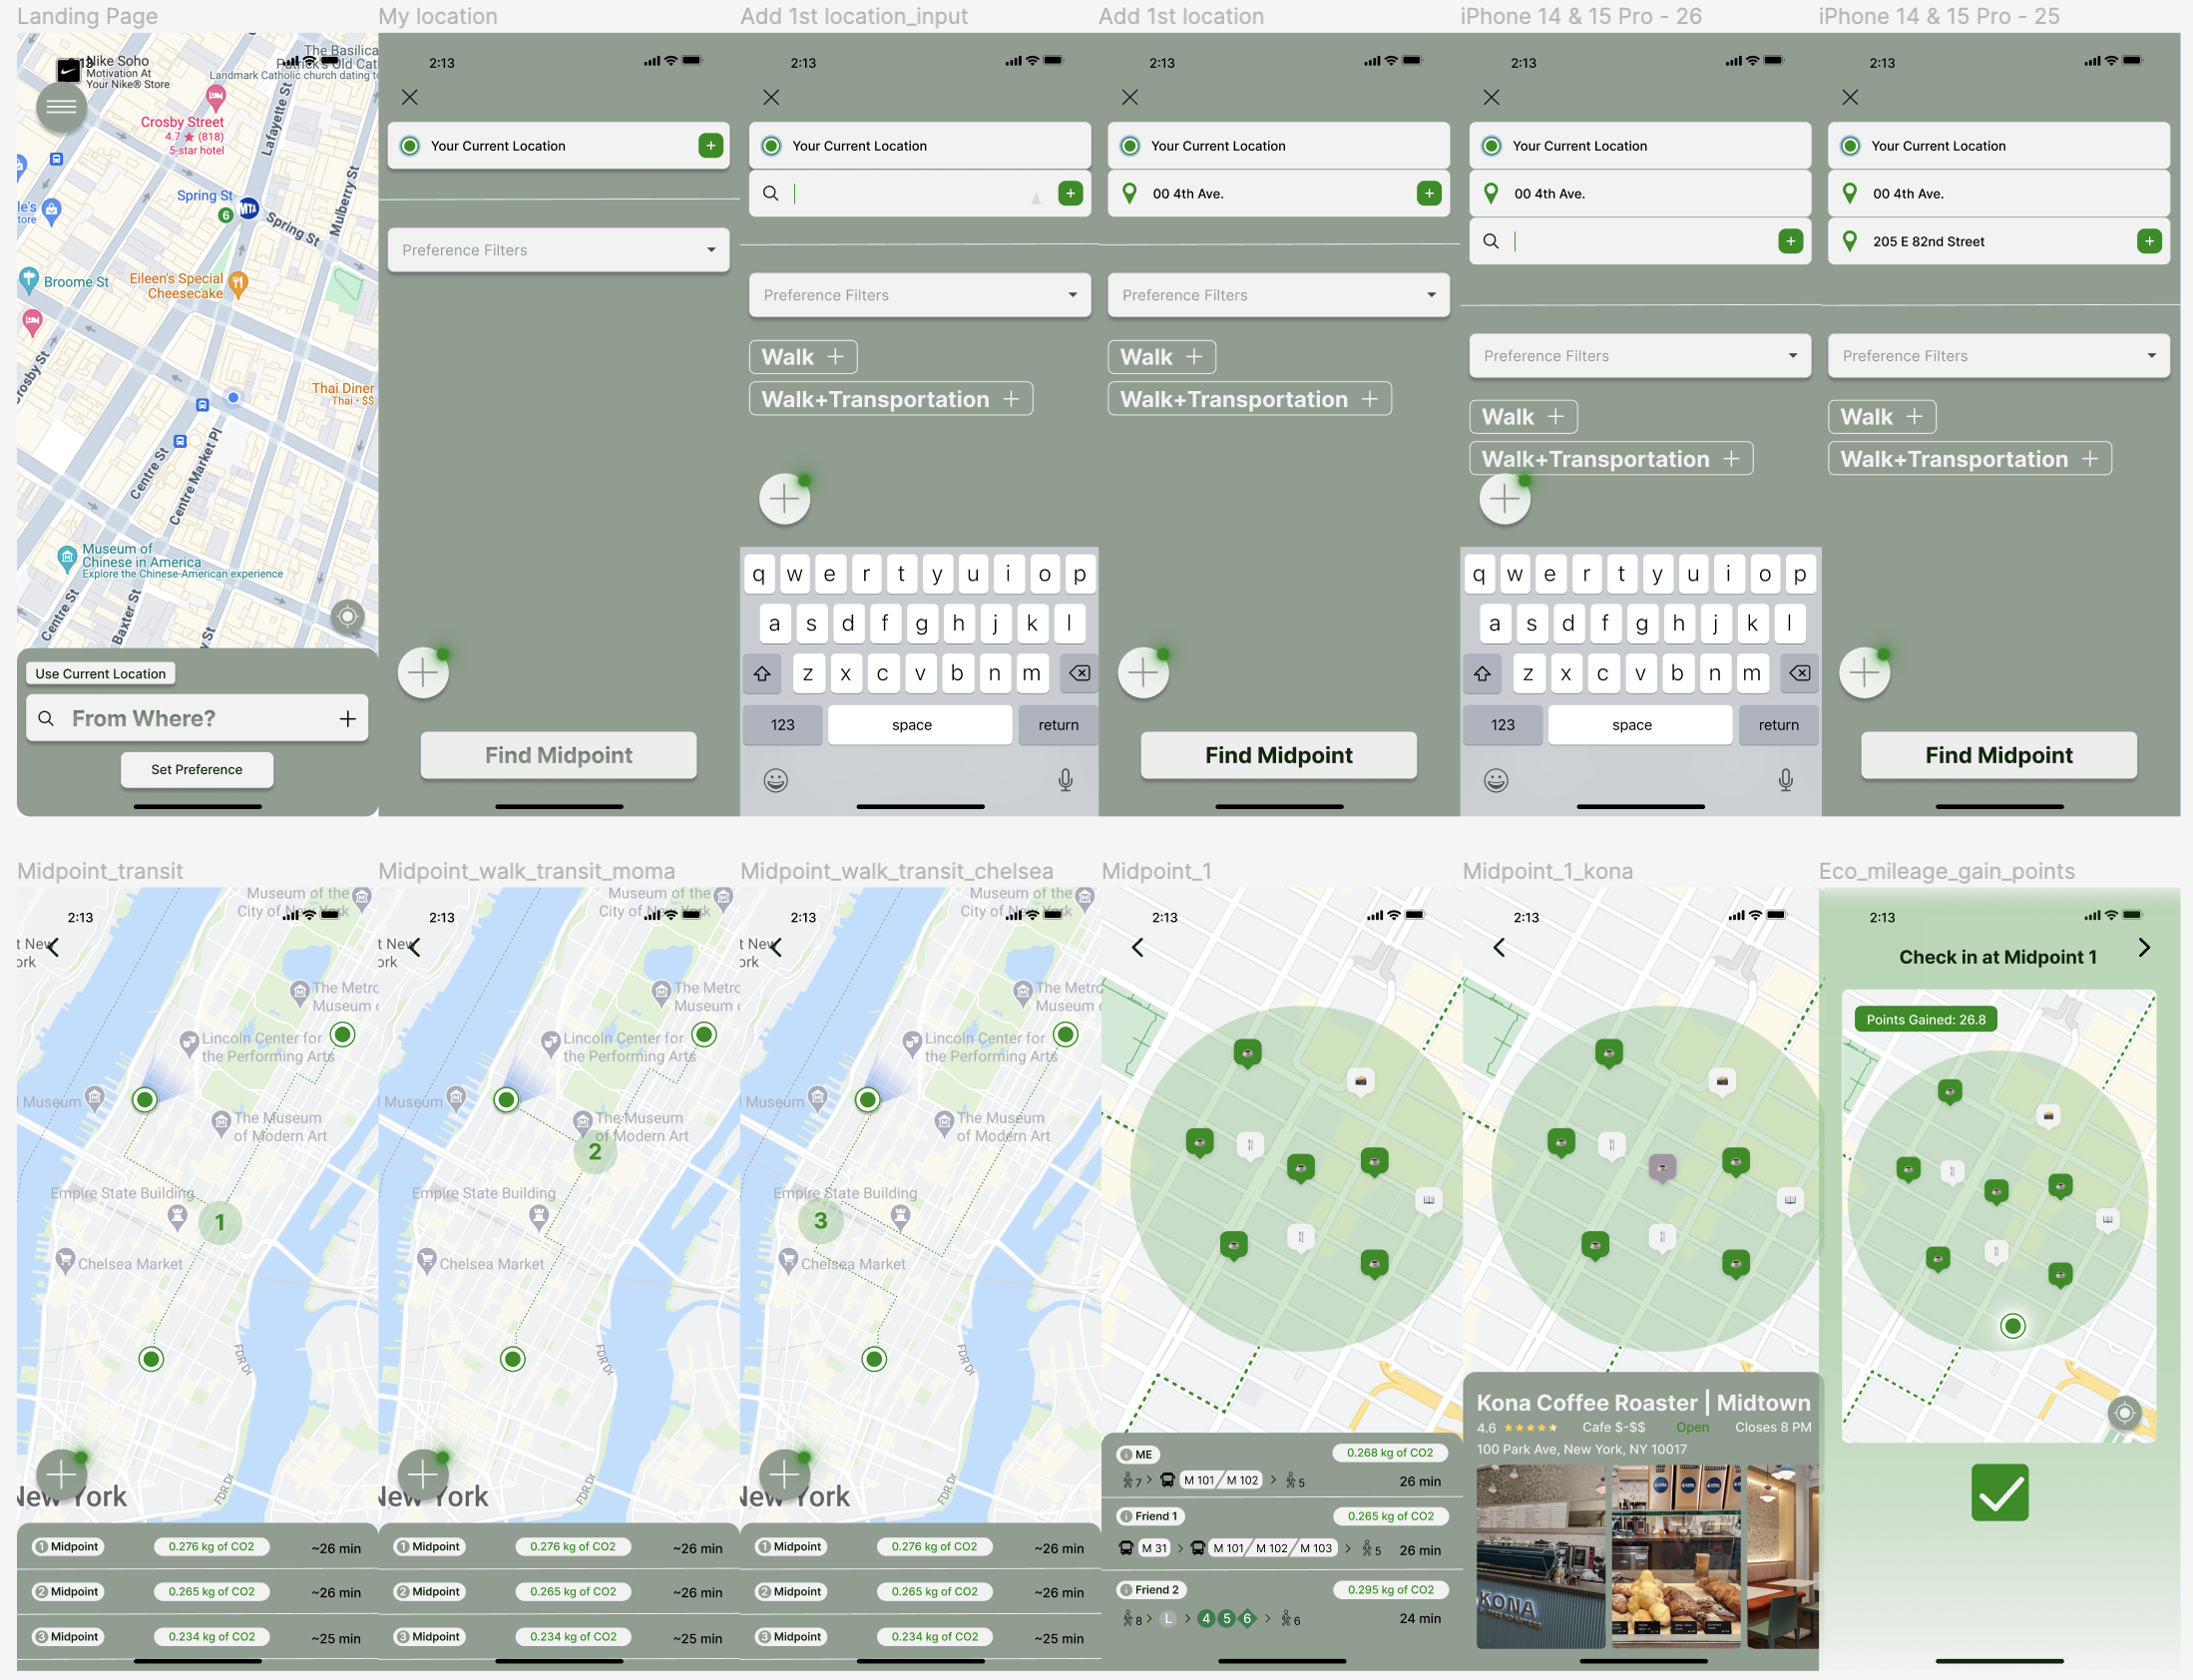Click Use Current Location button on Landing Page
The image size is (2193, 1680).
(100, 674)
